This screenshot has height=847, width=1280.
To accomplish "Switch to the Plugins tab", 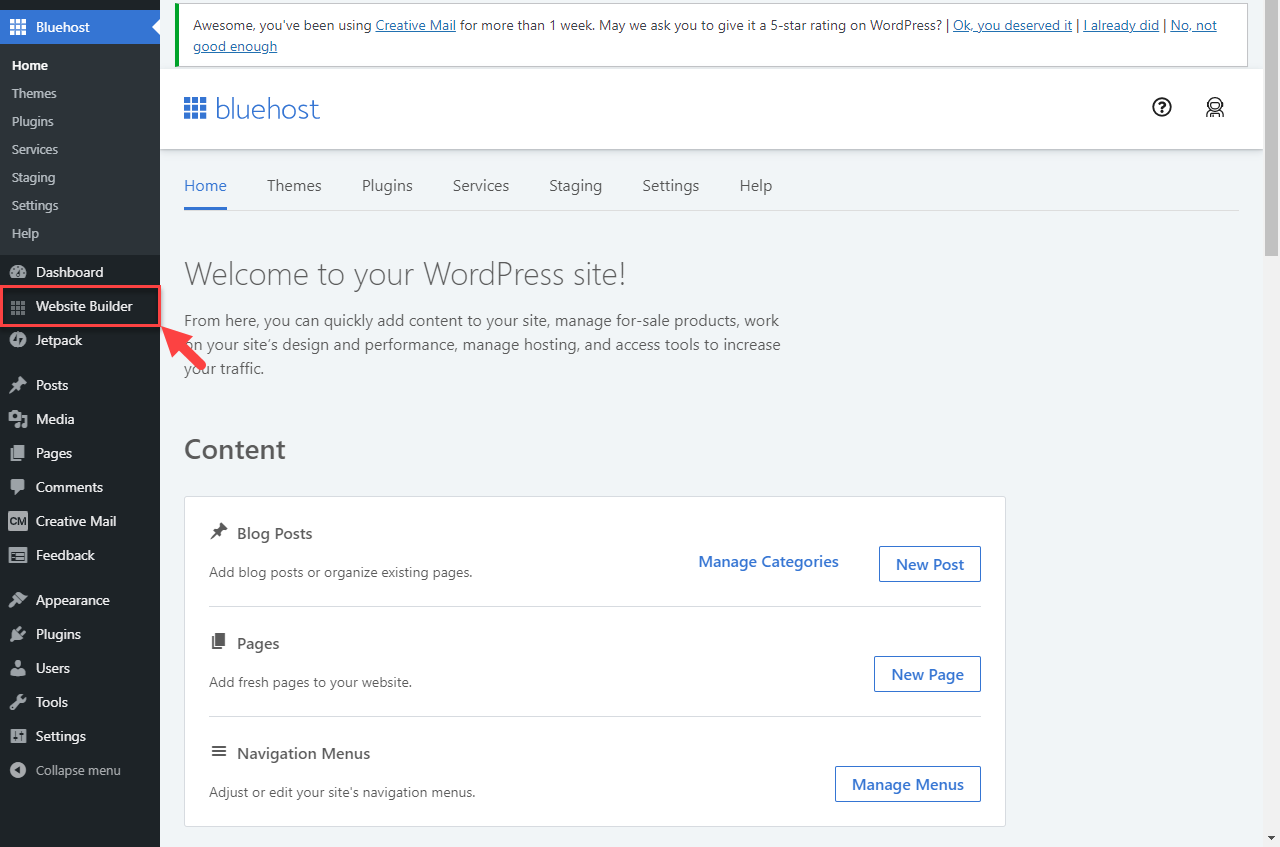I will pos(387,185).
